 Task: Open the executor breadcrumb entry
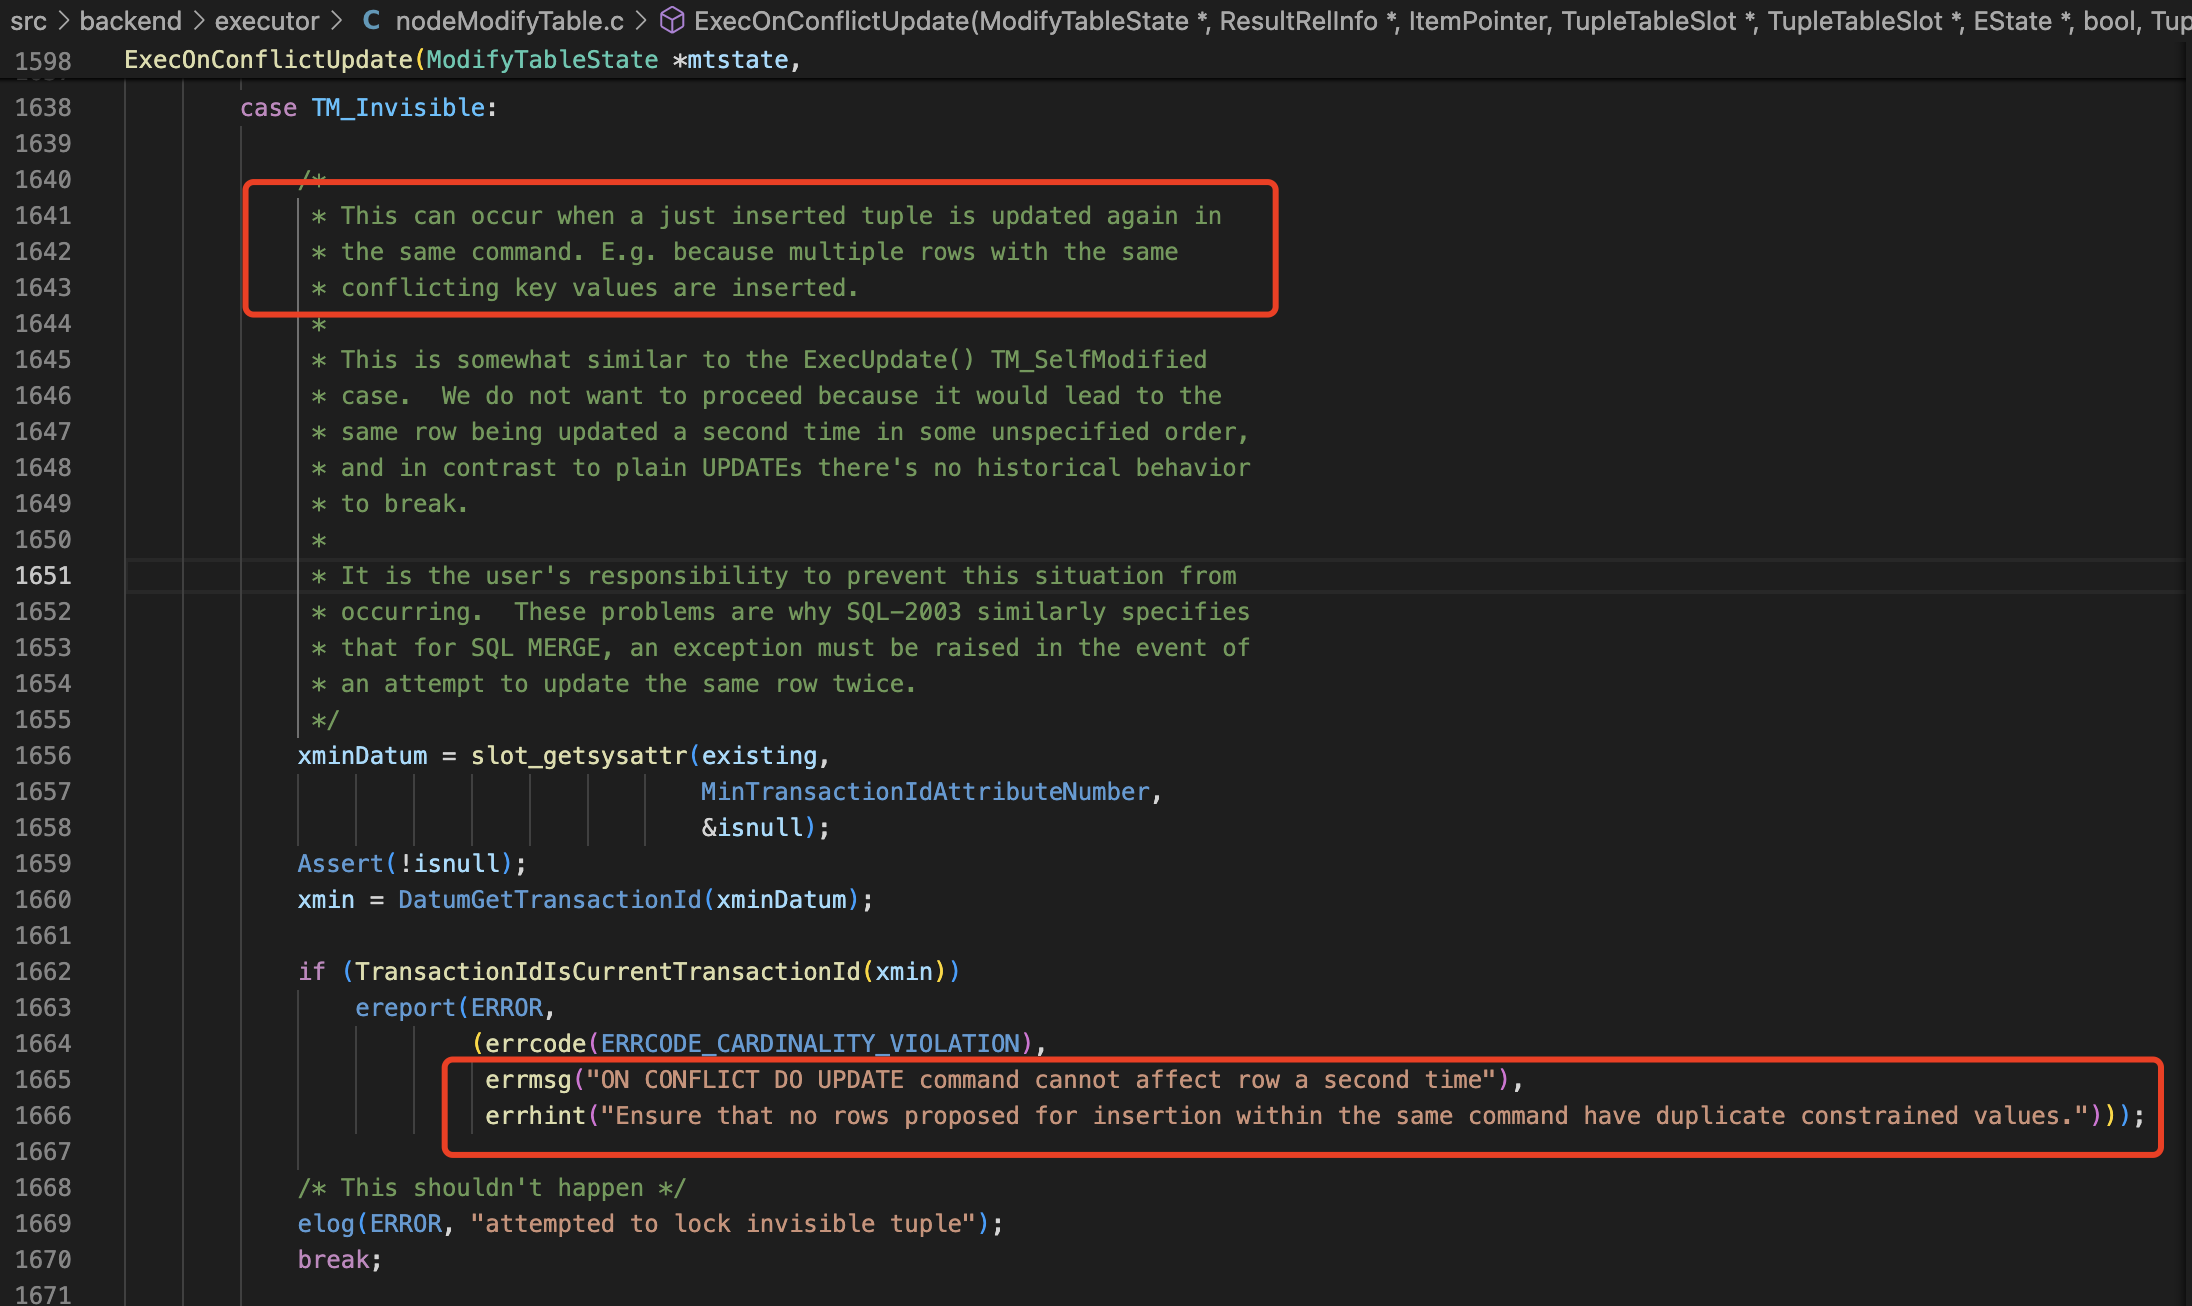pos(266,20)
